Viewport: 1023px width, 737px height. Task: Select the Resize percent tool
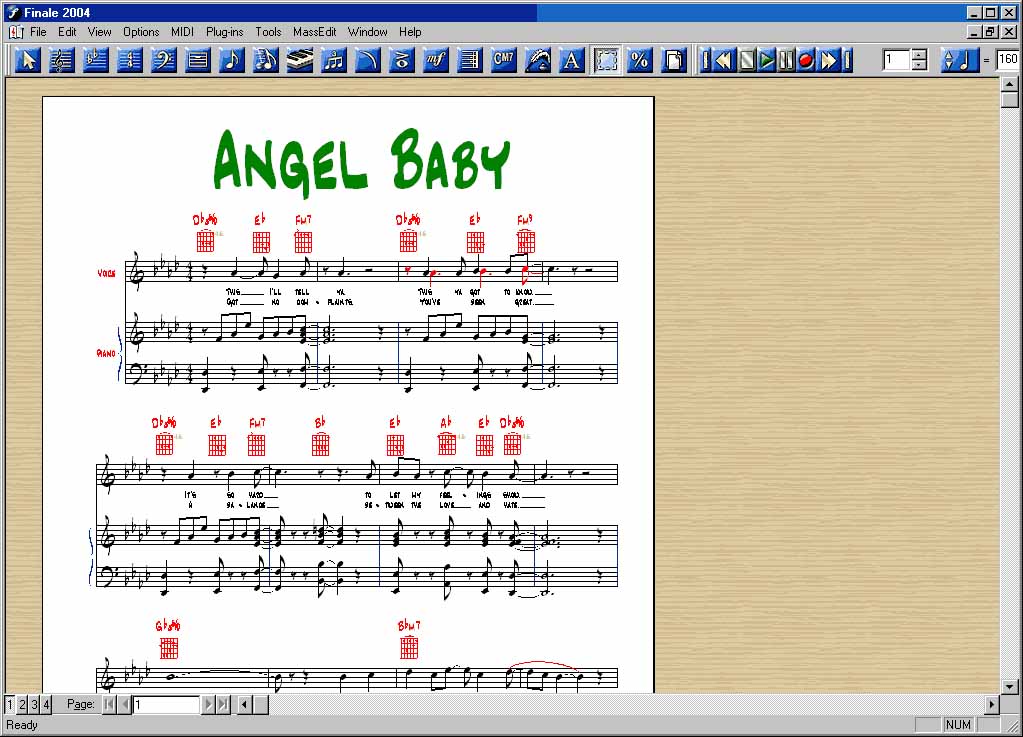tap(640, 60)
